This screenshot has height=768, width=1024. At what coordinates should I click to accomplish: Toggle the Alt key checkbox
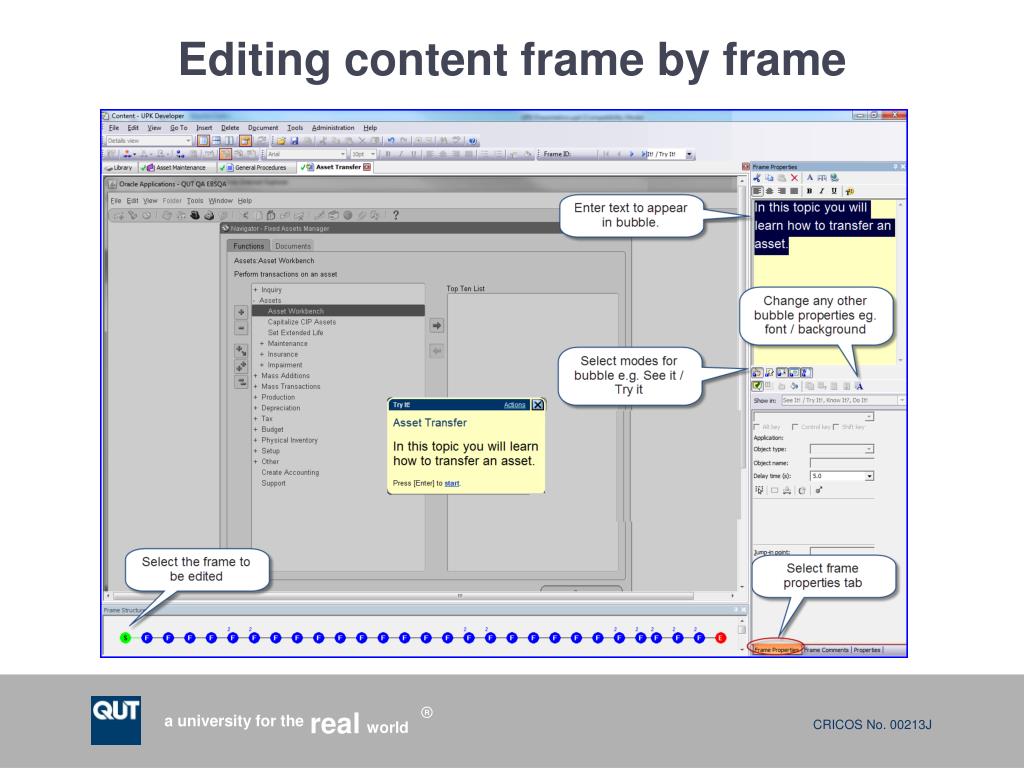pyautogui.click(x=757, y=427)
